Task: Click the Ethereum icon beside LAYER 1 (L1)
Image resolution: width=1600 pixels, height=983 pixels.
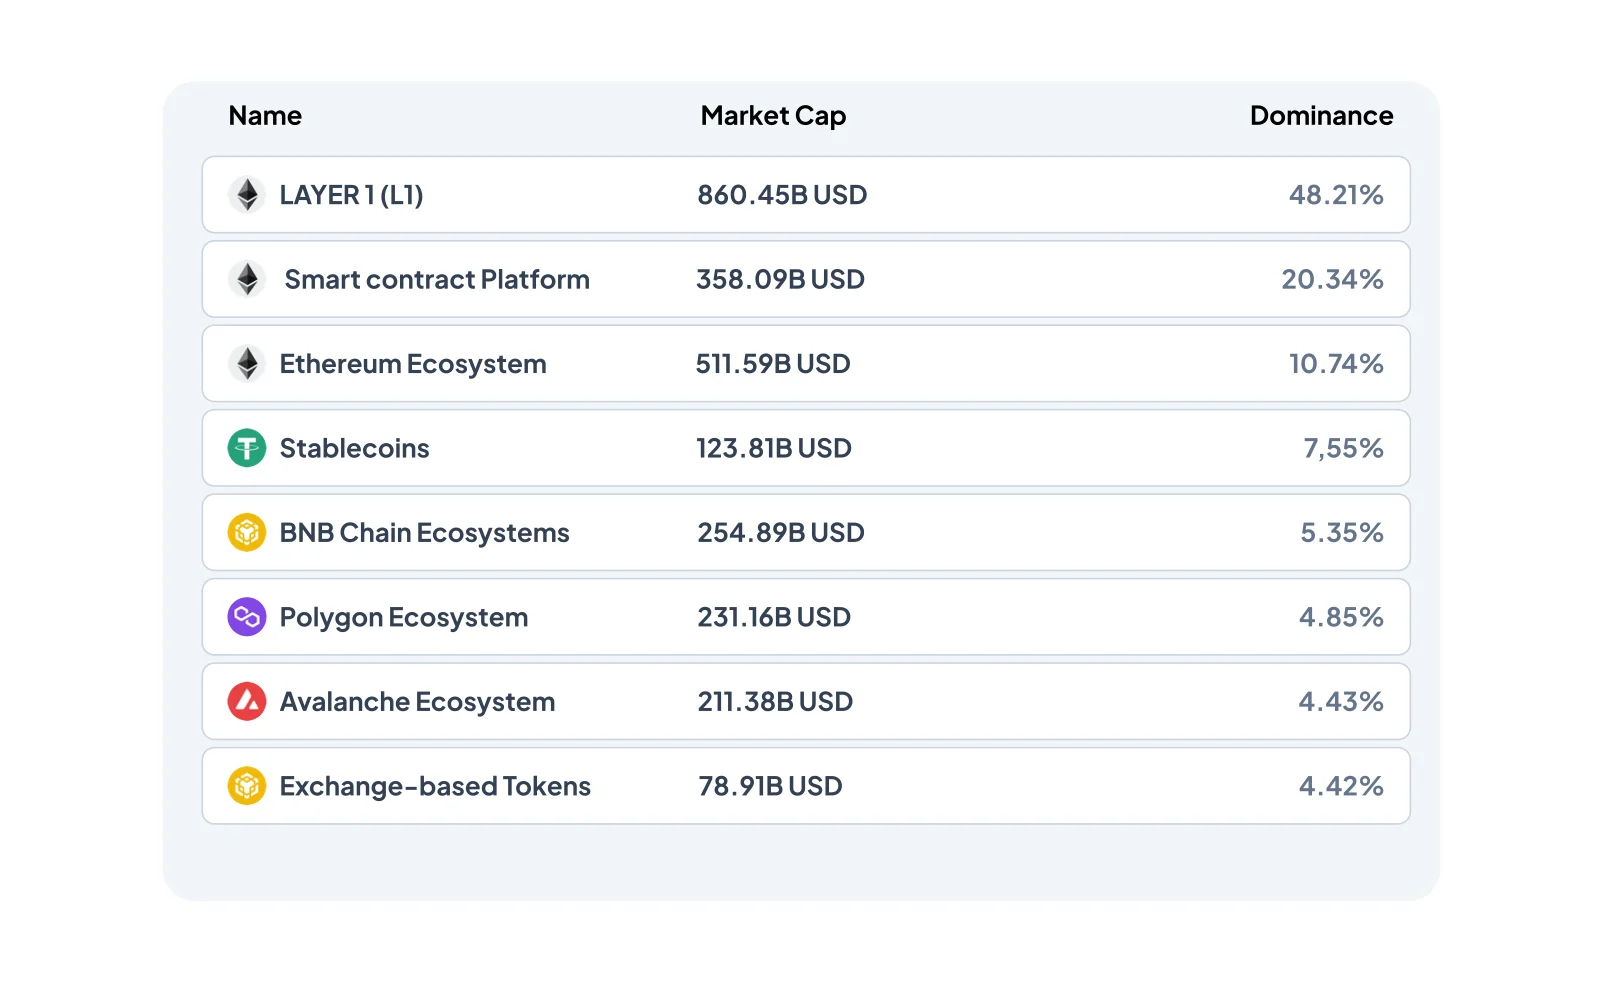Action: [x=247, y=195]
